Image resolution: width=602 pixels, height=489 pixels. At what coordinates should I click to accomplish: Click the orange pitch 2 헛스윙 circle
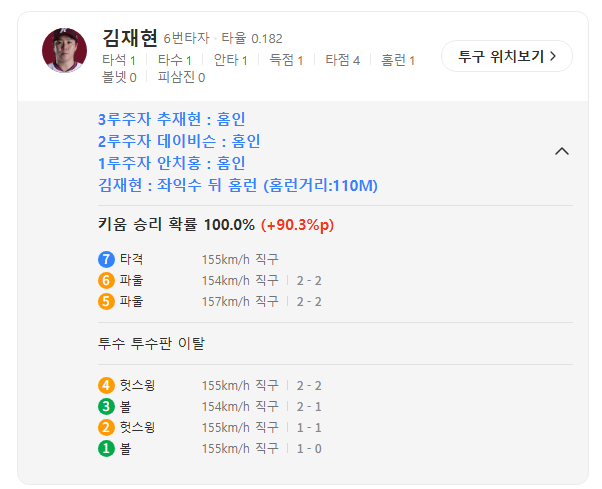106,428
